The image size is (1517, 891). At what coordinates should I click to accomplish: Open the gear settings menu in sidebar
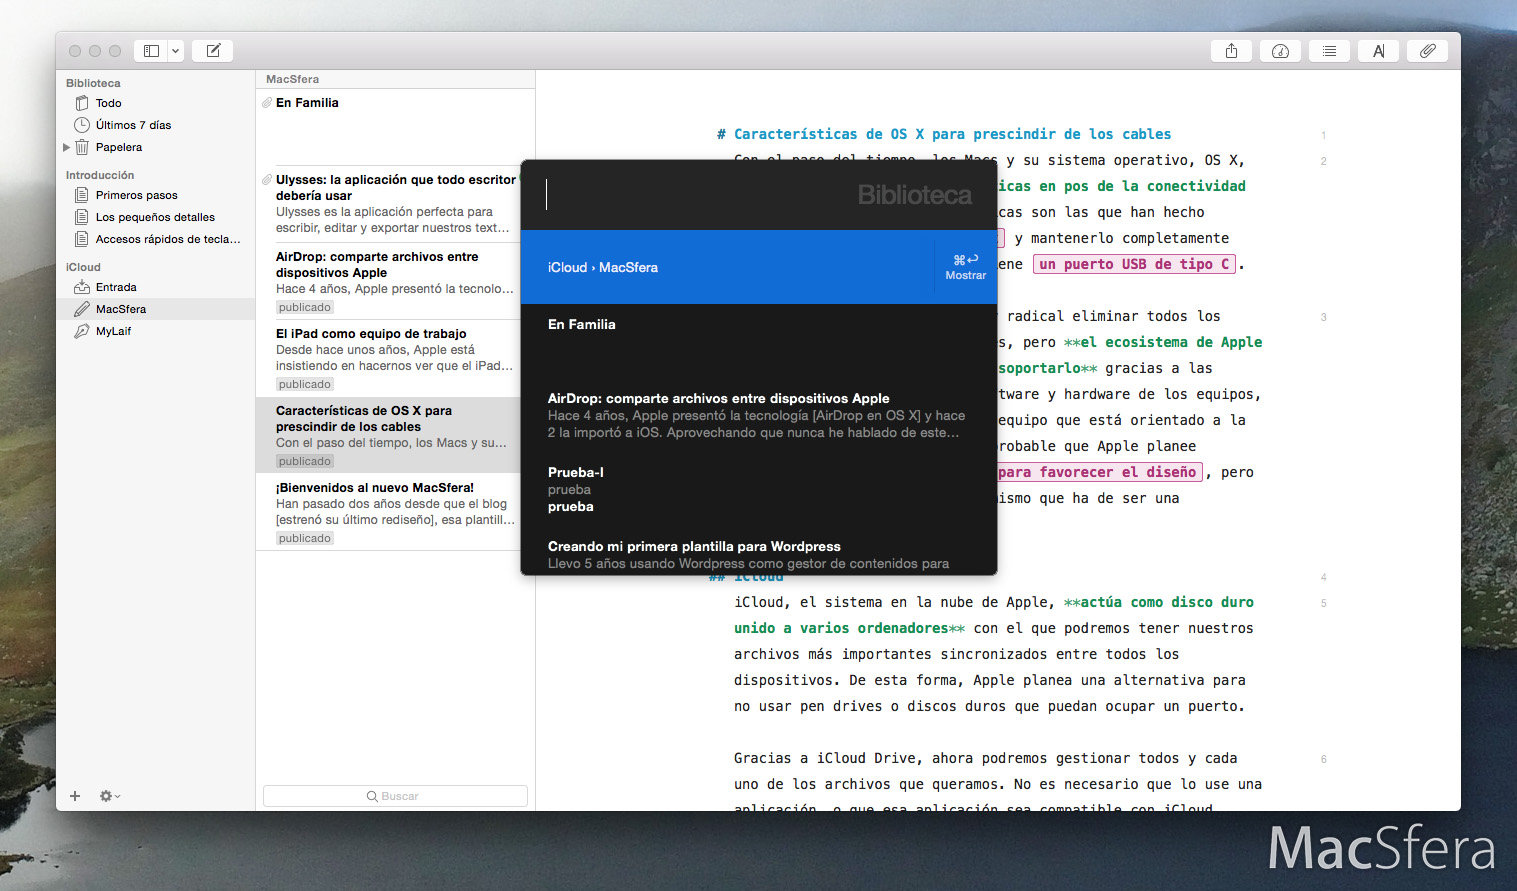(x=109, y=796)
